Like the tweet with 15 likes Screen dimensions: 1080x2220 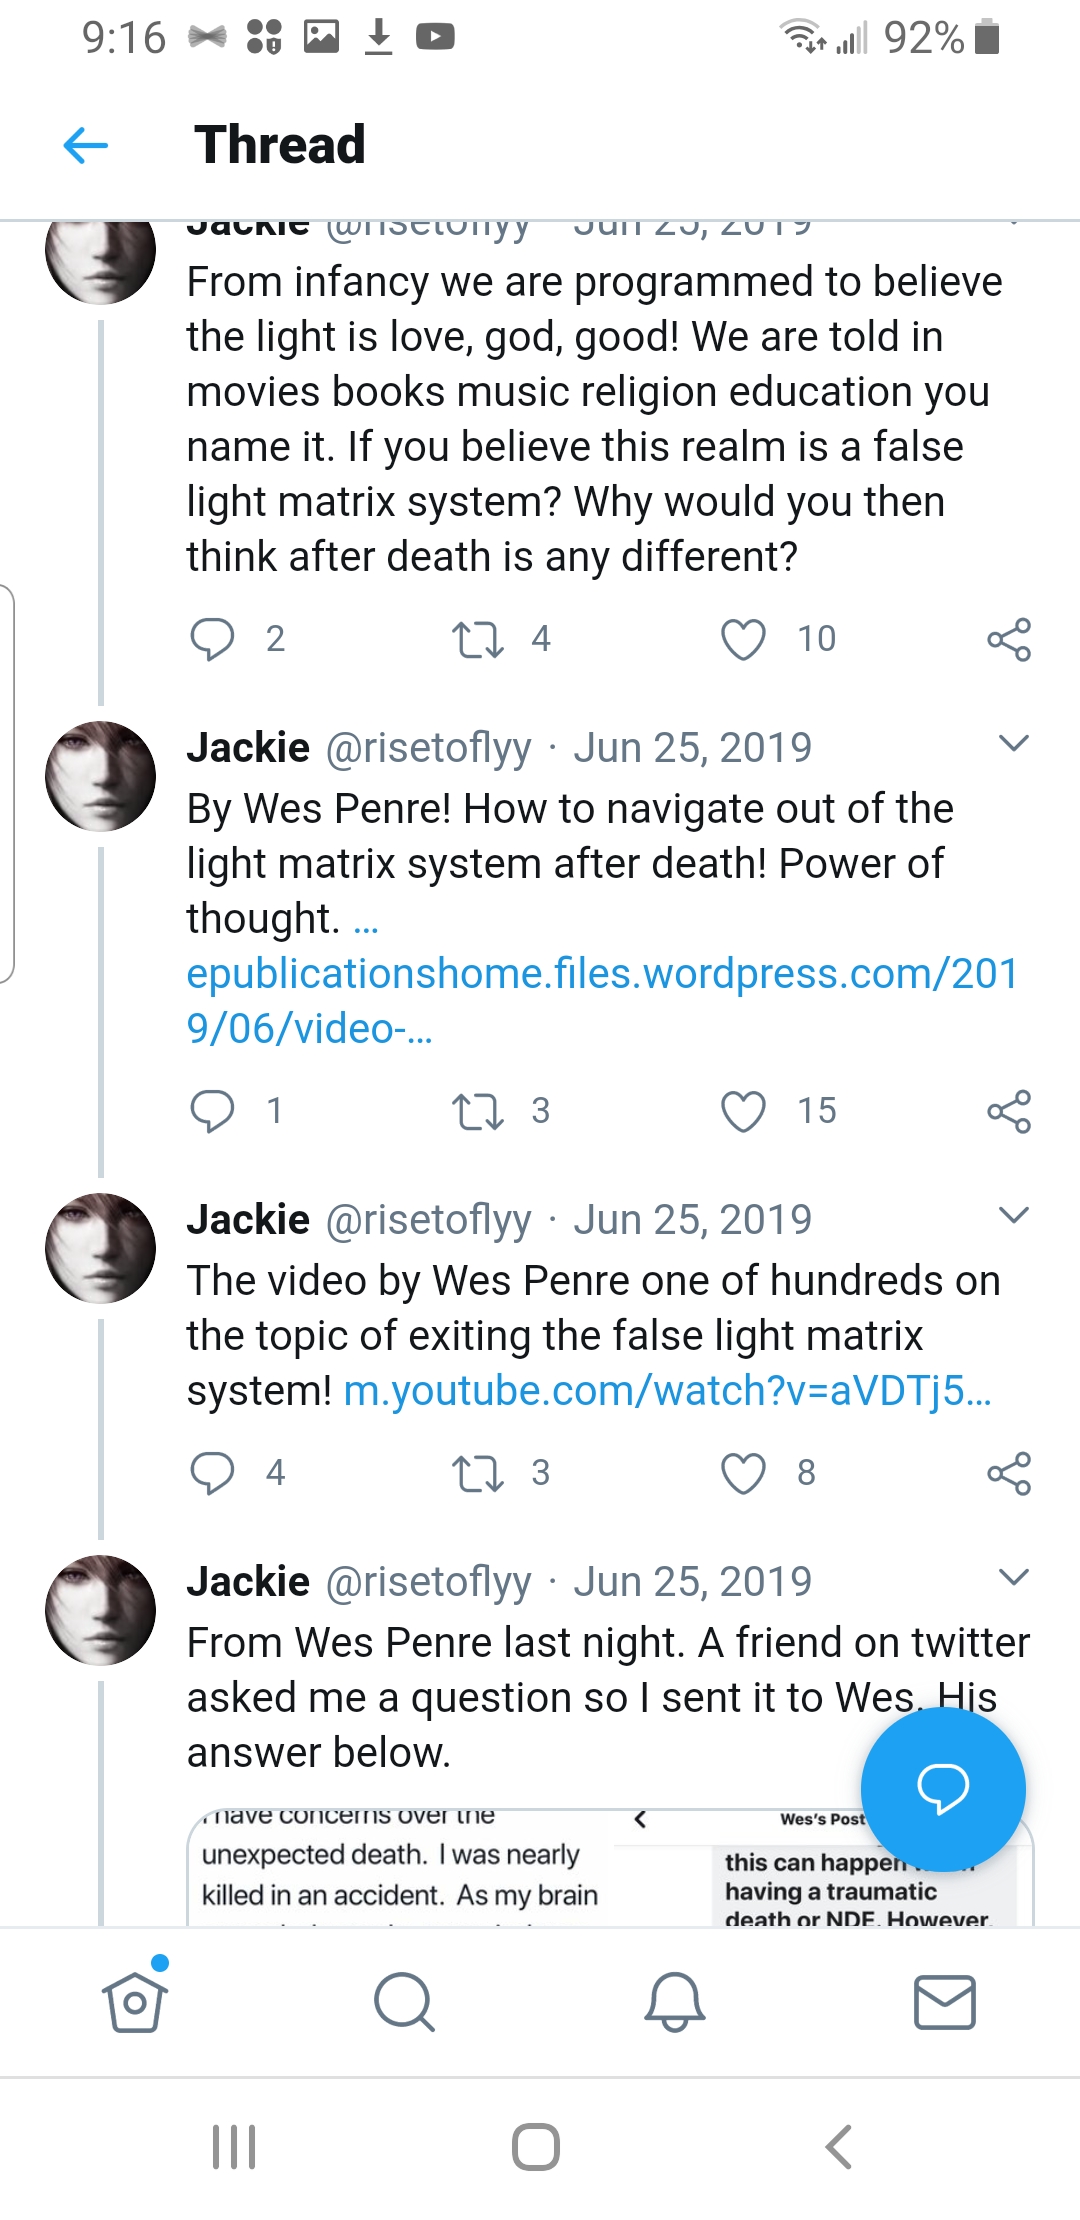[743, 1111]
